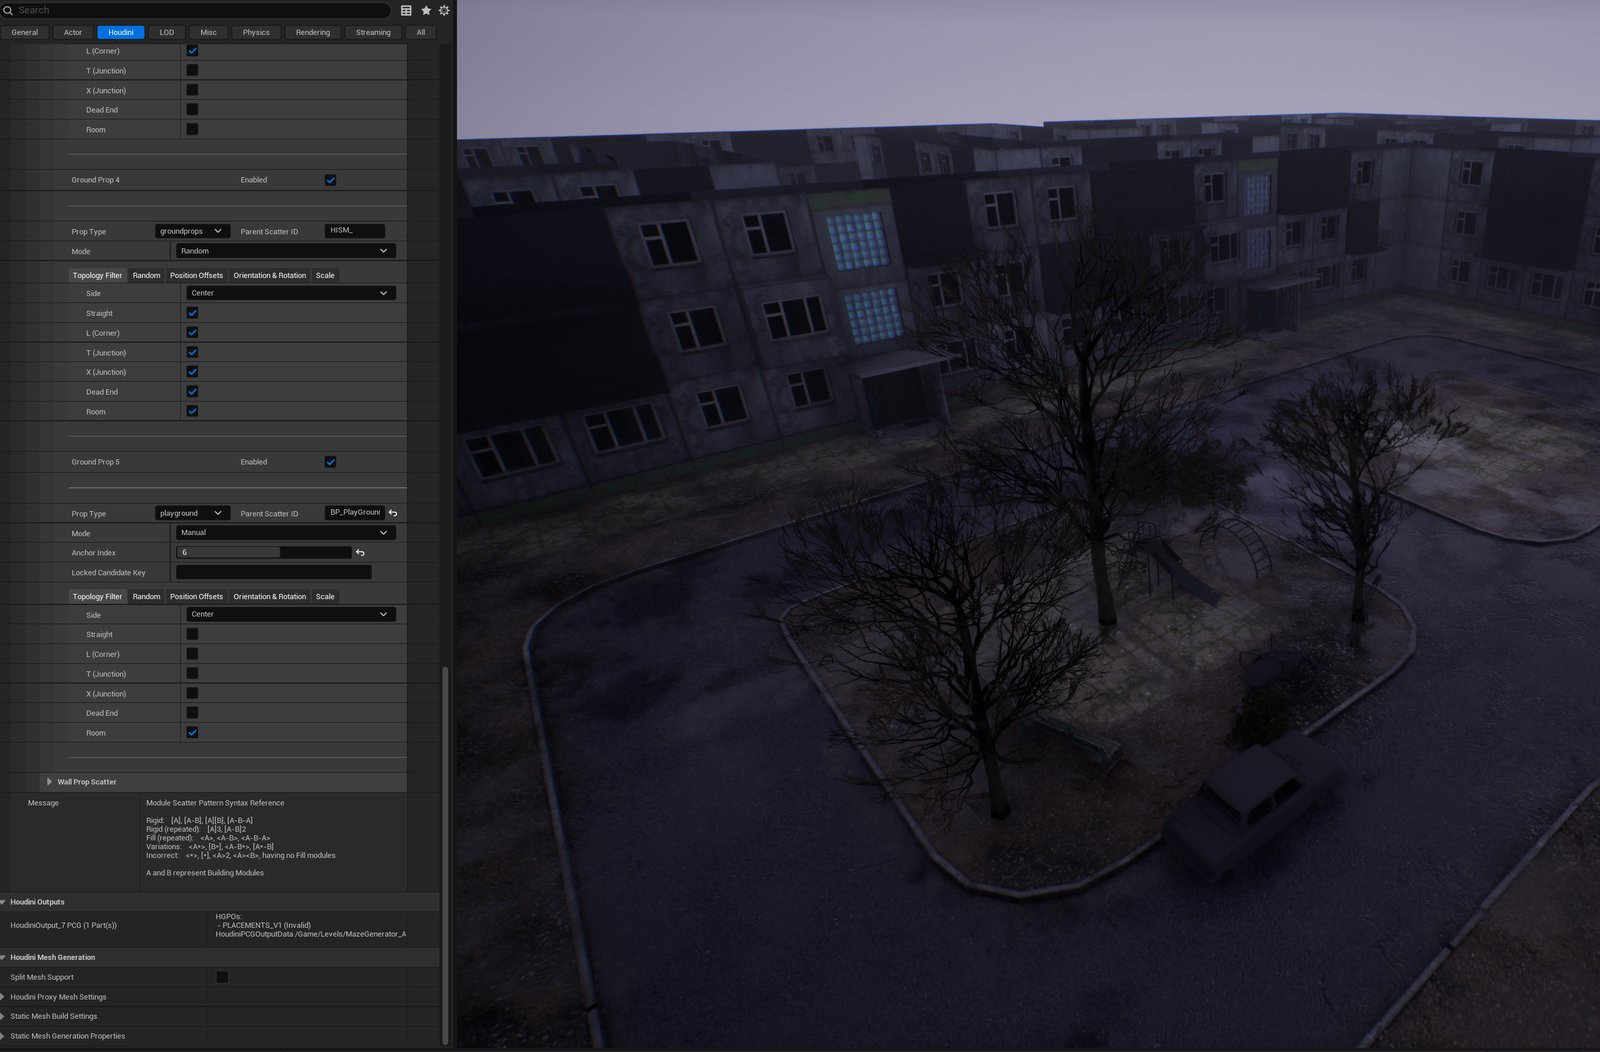Show All properties tab

tap(421, 32)
